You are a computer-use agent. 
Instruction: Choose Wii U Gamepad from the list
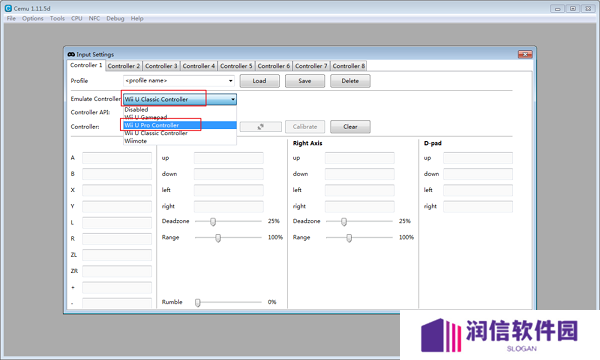tap(179, 117)
